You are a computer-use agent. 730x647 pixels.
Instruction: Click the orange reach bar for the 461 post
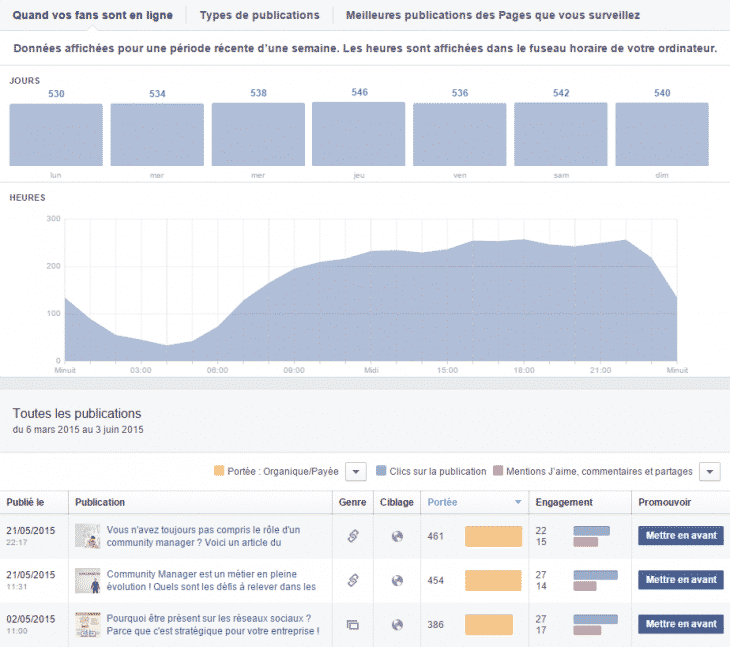[493, 536]
